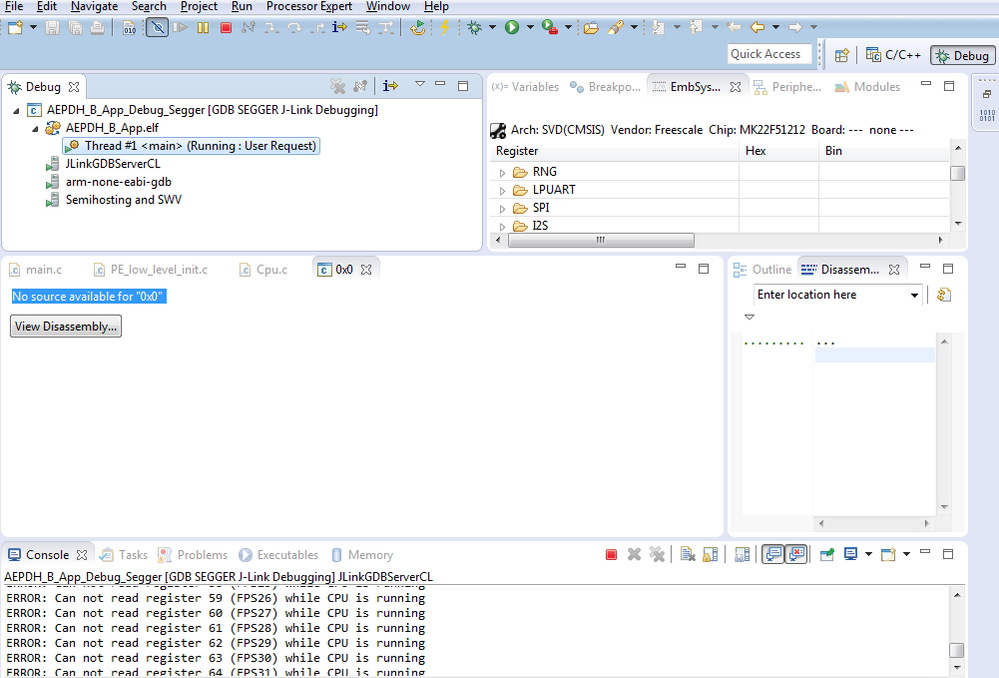Image resolution: width=999 pixels, height=678 pixels.
Task: Open the Processor Expert menu
Action: click(309, 6)
